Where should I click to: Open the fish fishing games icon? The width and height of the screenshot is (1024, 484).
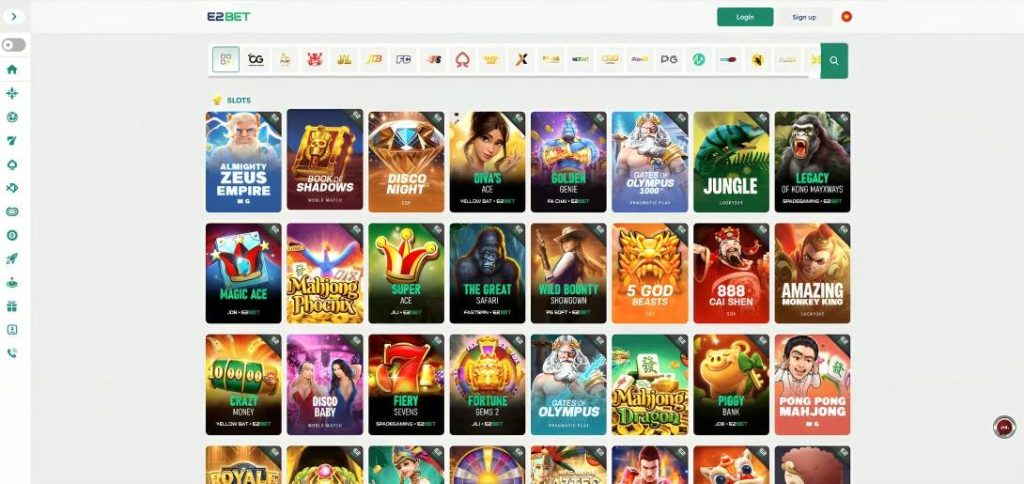click(x=12, y=188)
